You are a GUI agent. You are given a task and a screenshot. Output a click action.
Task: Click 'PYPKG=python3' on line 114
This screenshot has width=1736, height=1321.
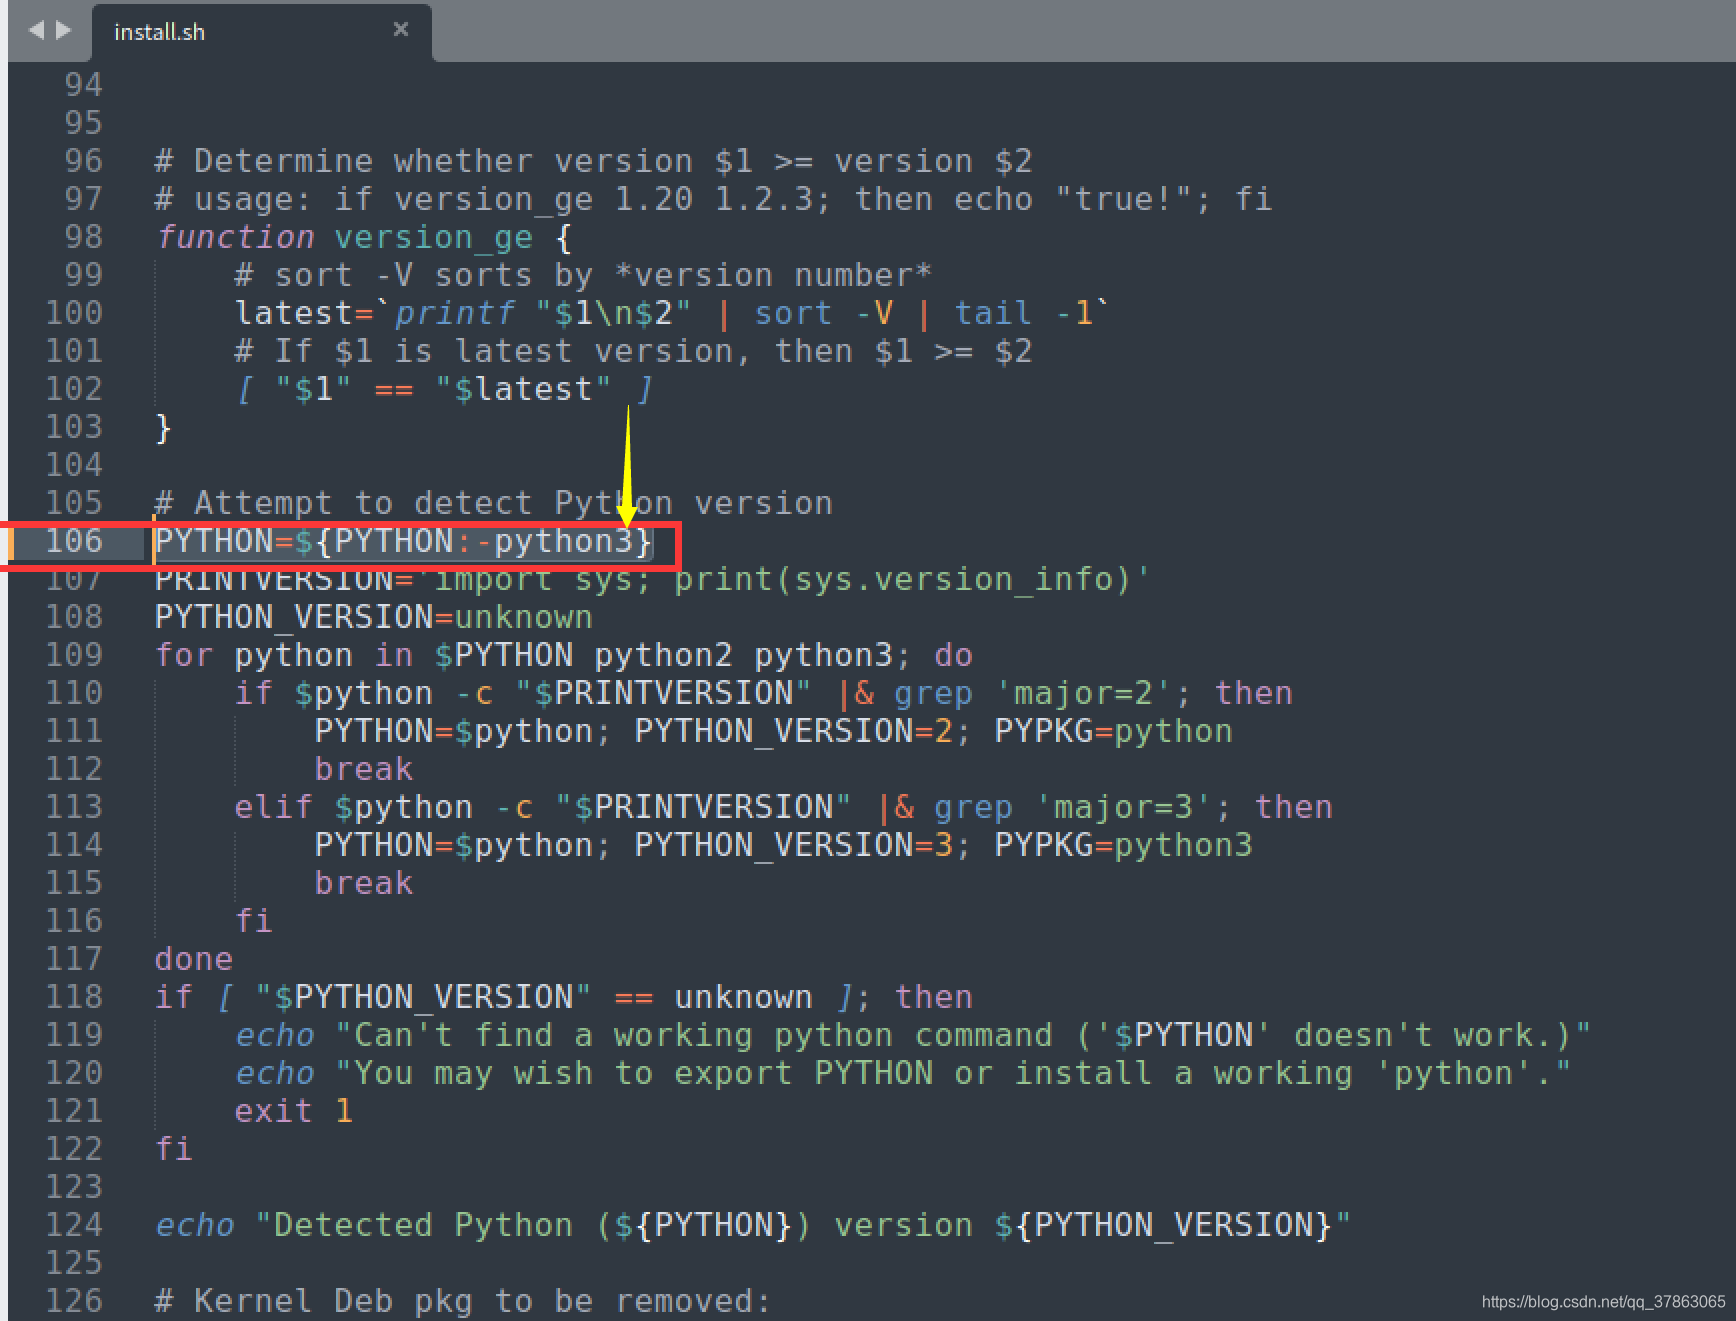(1123, 846)
